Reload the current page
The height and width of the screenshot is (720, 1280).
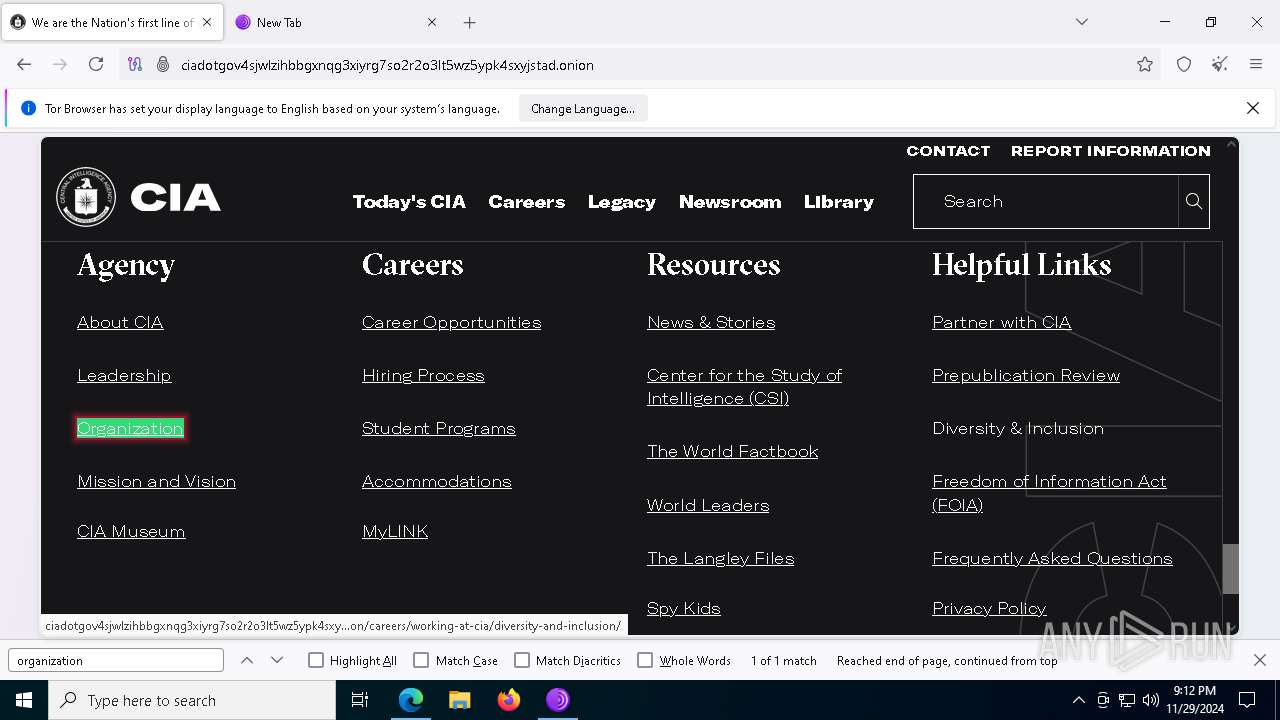(96, 65)
